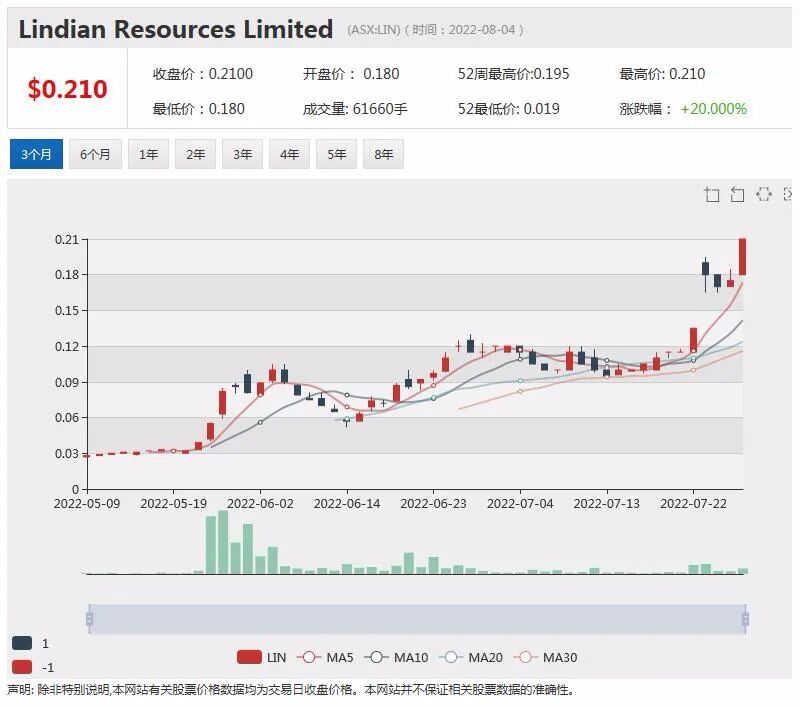Screen dimensions: 800x707
Task: Select the 3个月 time range tab
Action: click(x=36, y=154)
